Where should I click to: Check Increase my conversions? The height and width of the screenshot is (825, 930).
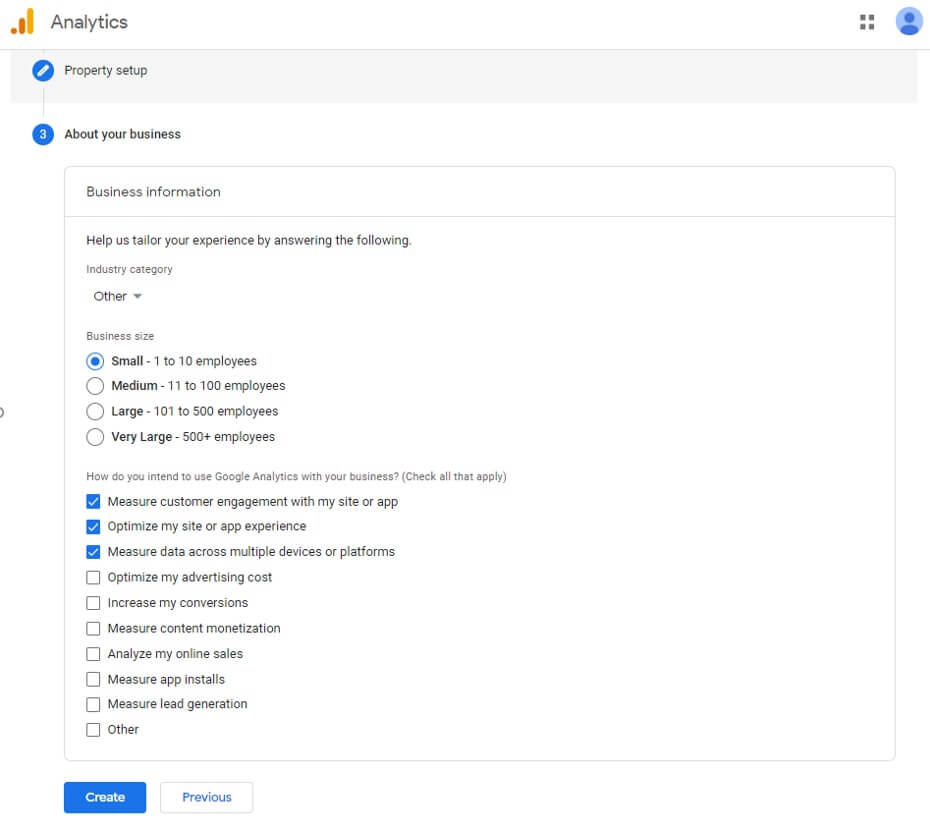pyautogui.click(x=93, y=603)
